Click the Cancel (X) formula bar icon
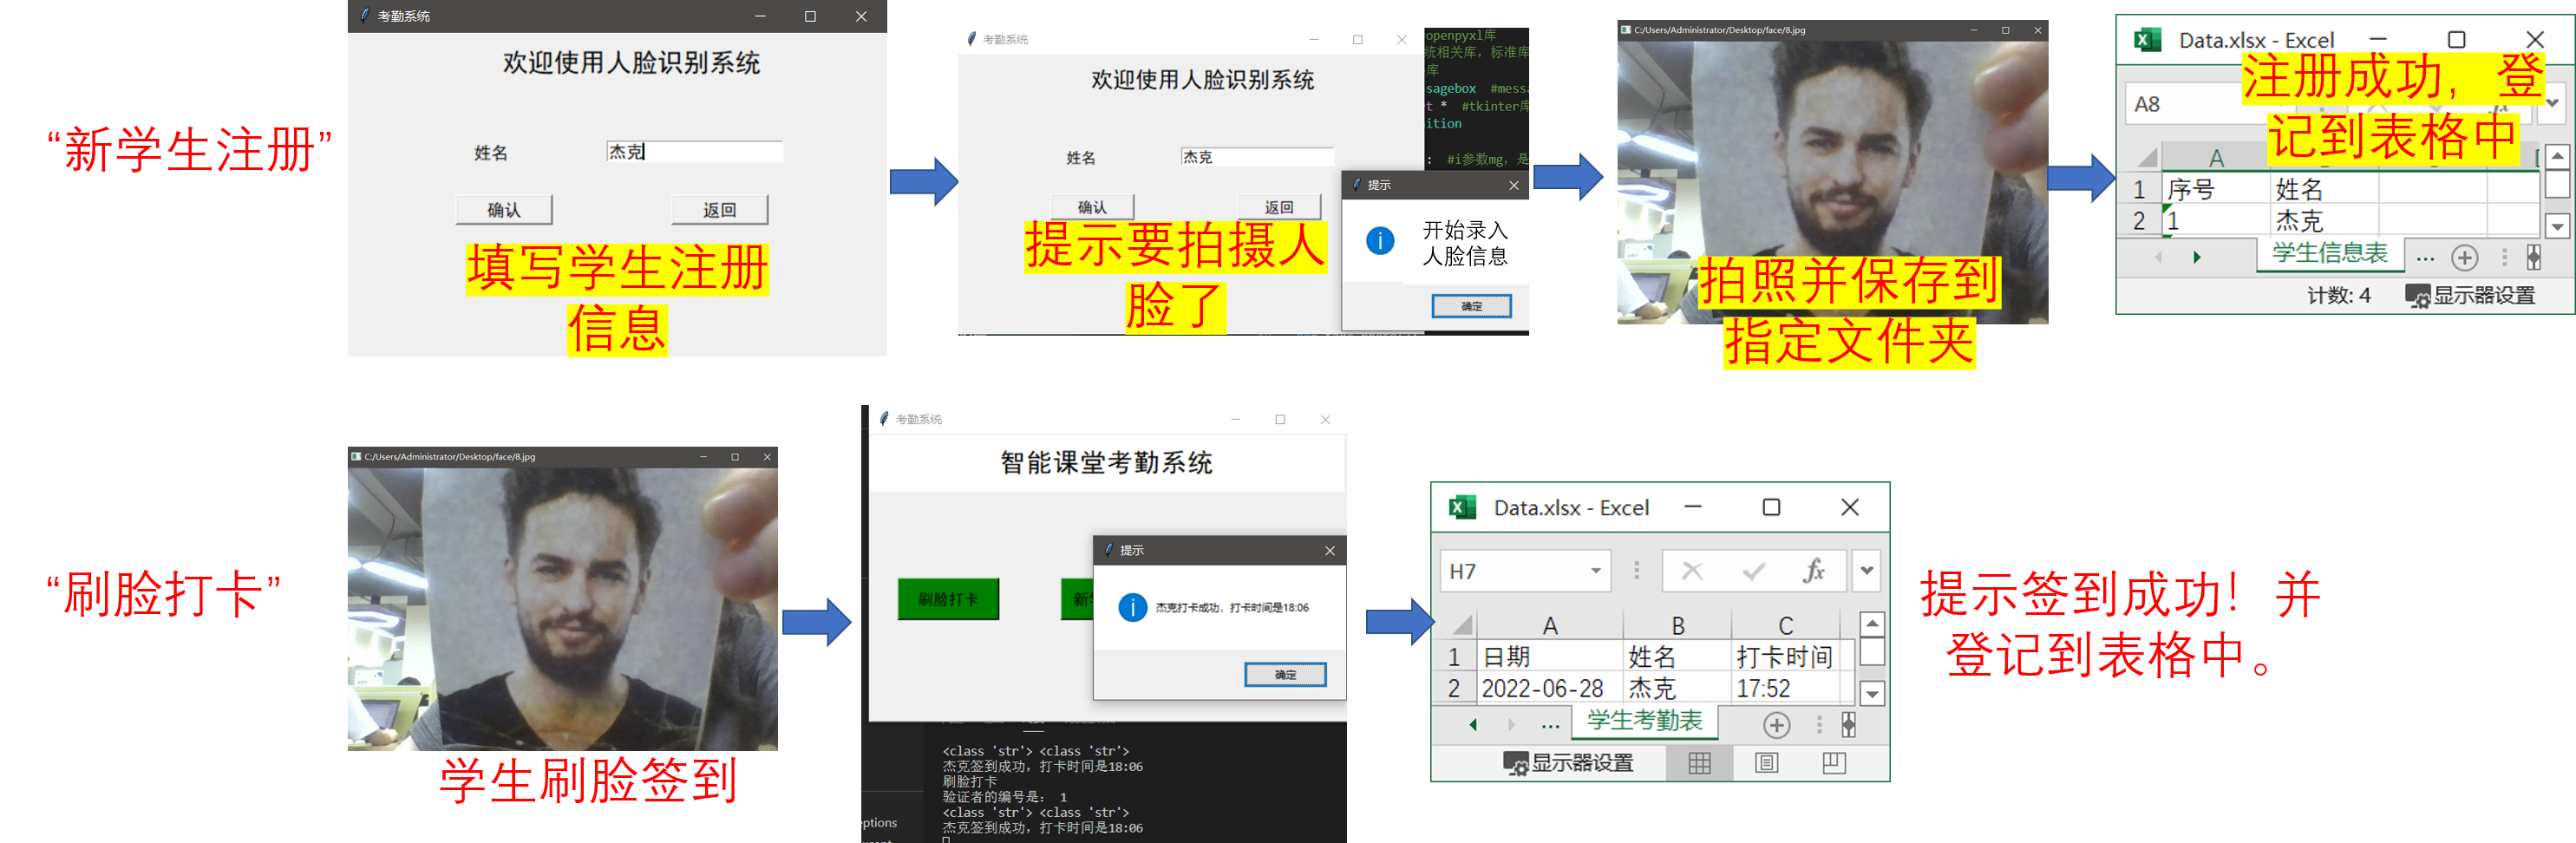2576x843 pixels. coord(1692,571)
